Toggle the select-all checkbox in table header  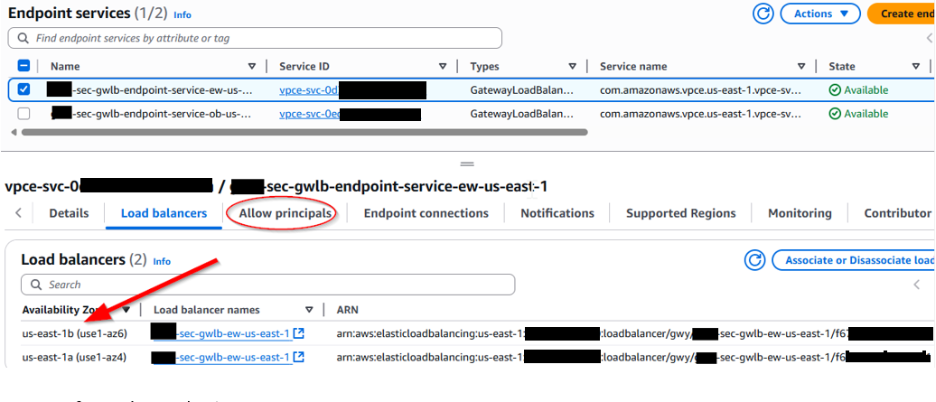(x=24, y=66)
